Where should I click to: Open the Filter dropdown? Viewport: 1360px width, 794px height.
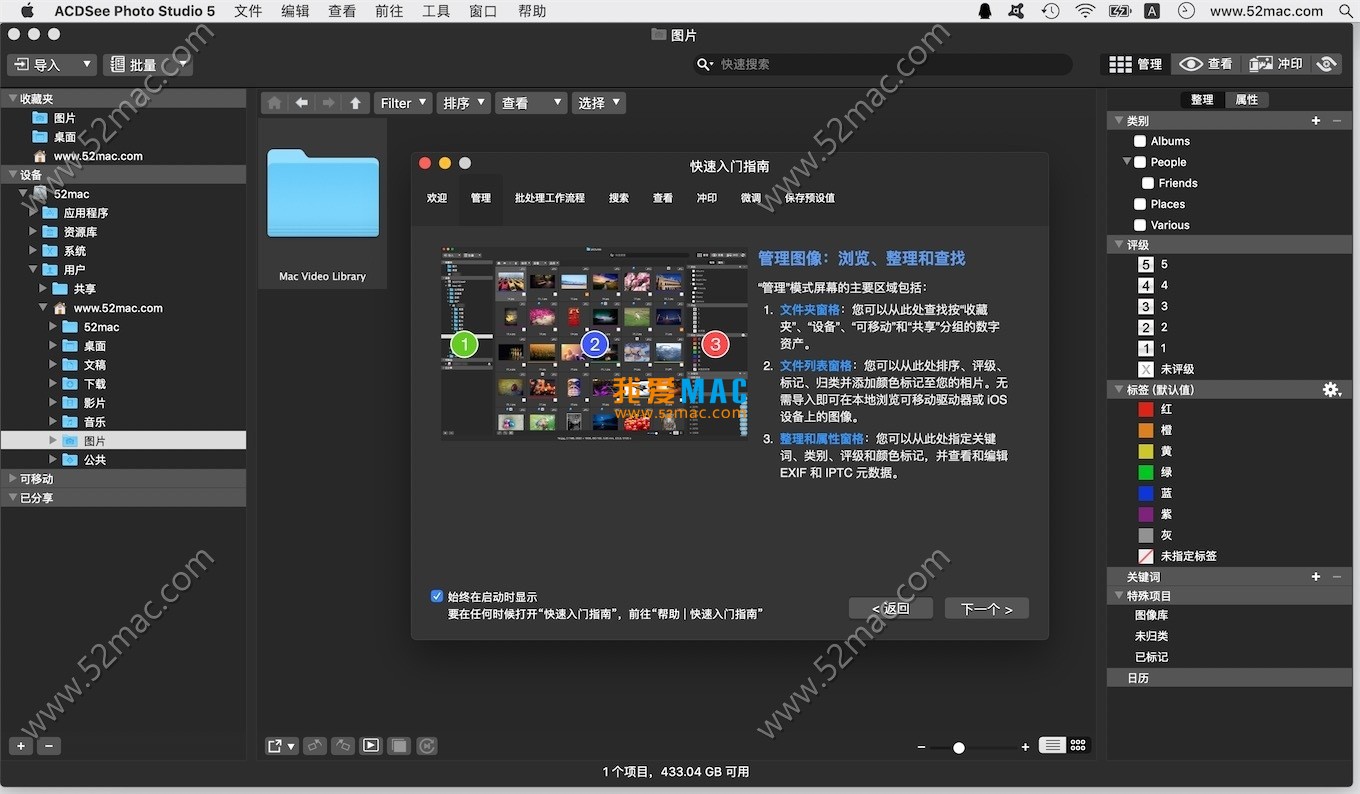coord(403,103)
